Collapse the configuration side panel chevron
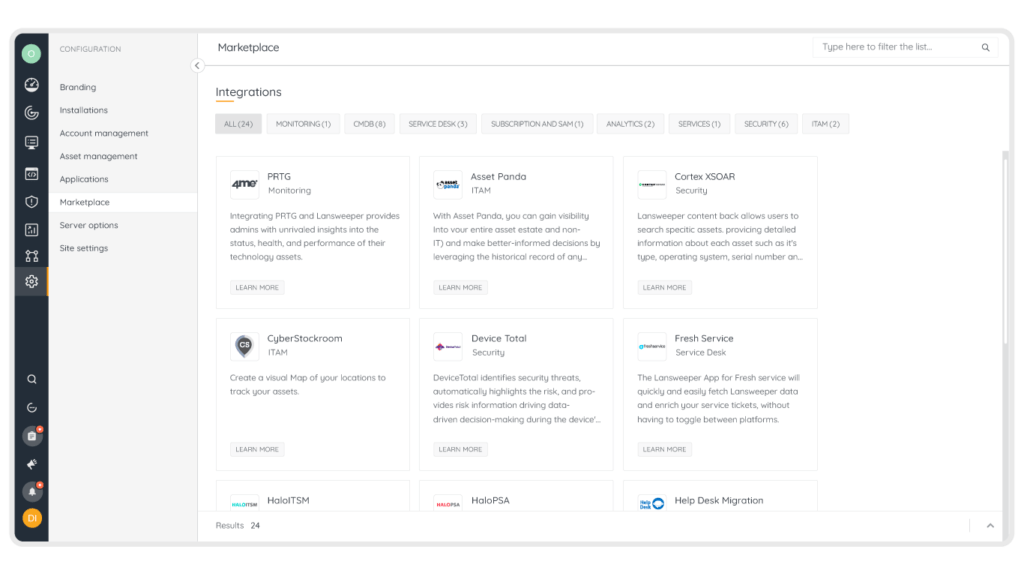1024x576 pixels. point(197,65)
